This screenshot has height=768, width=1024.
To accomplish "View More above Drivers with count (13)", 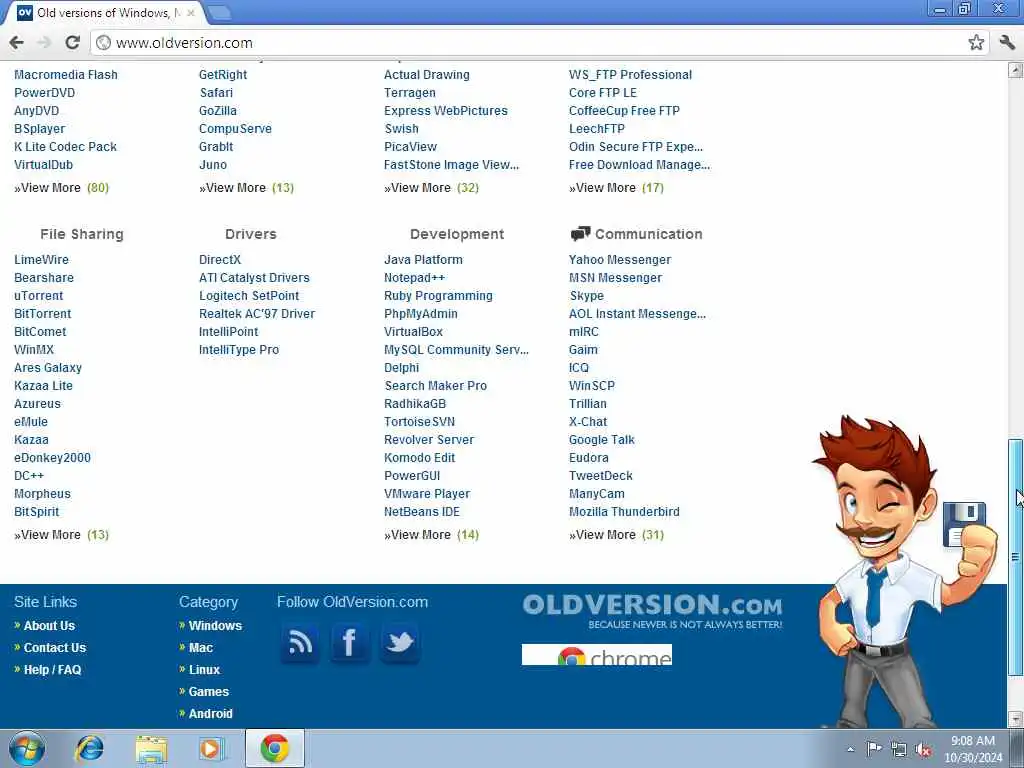I will pos(246,188).
